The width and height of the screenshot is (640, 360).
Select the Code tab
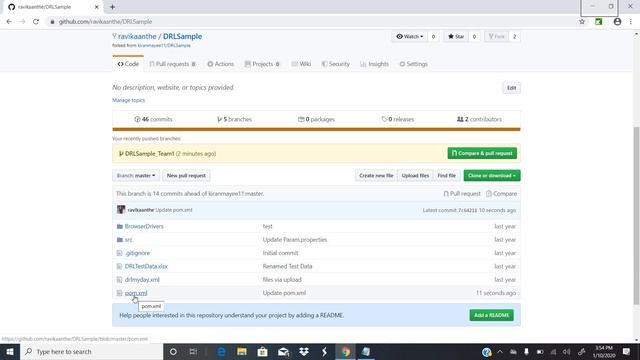(128, 64)
